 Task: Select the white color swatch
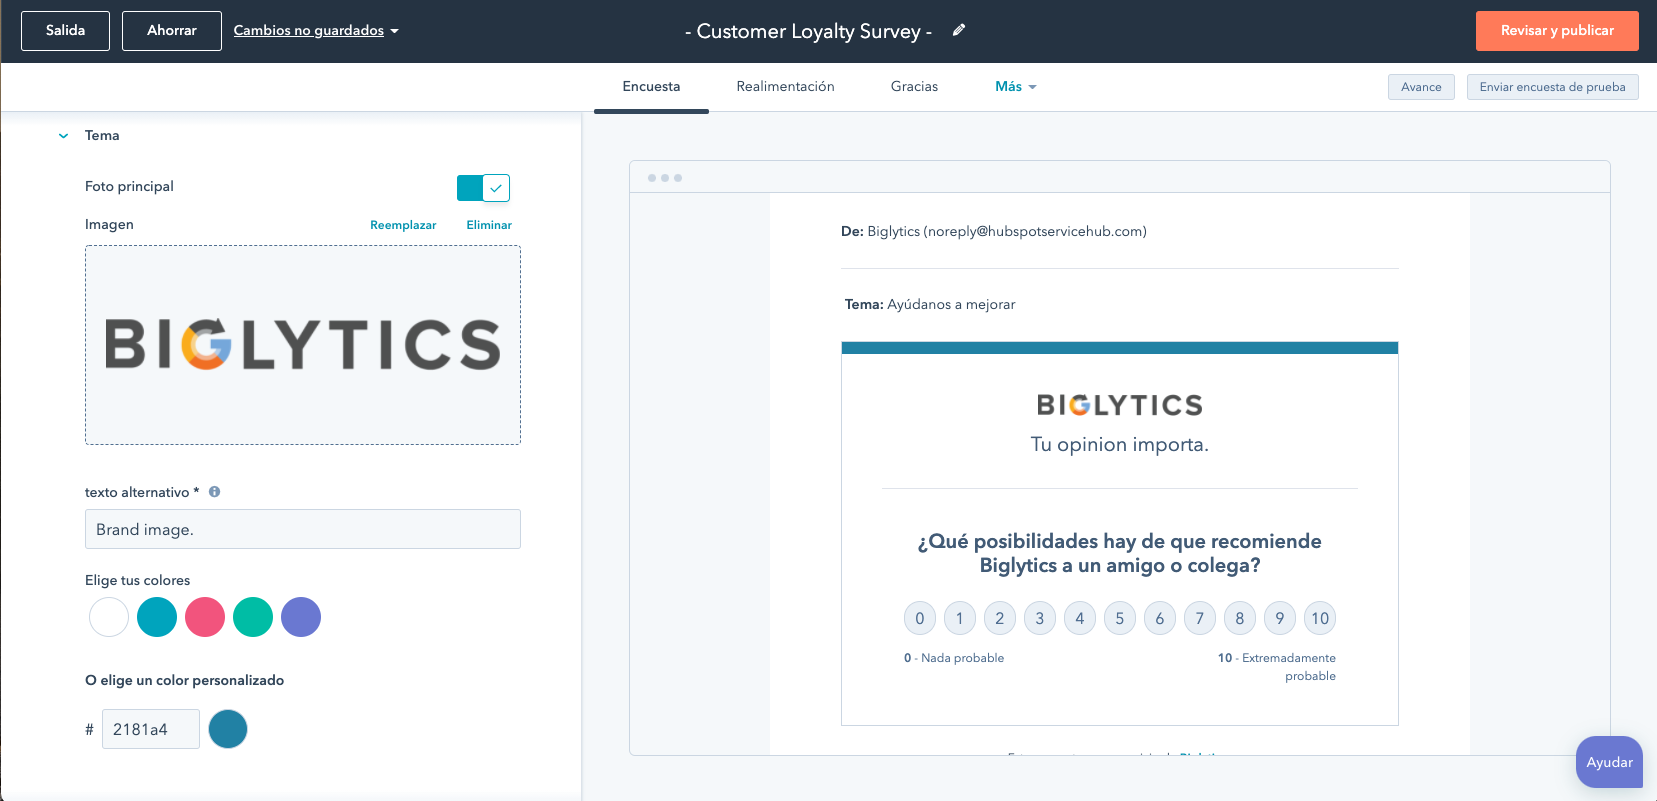(x=109, y=617)
